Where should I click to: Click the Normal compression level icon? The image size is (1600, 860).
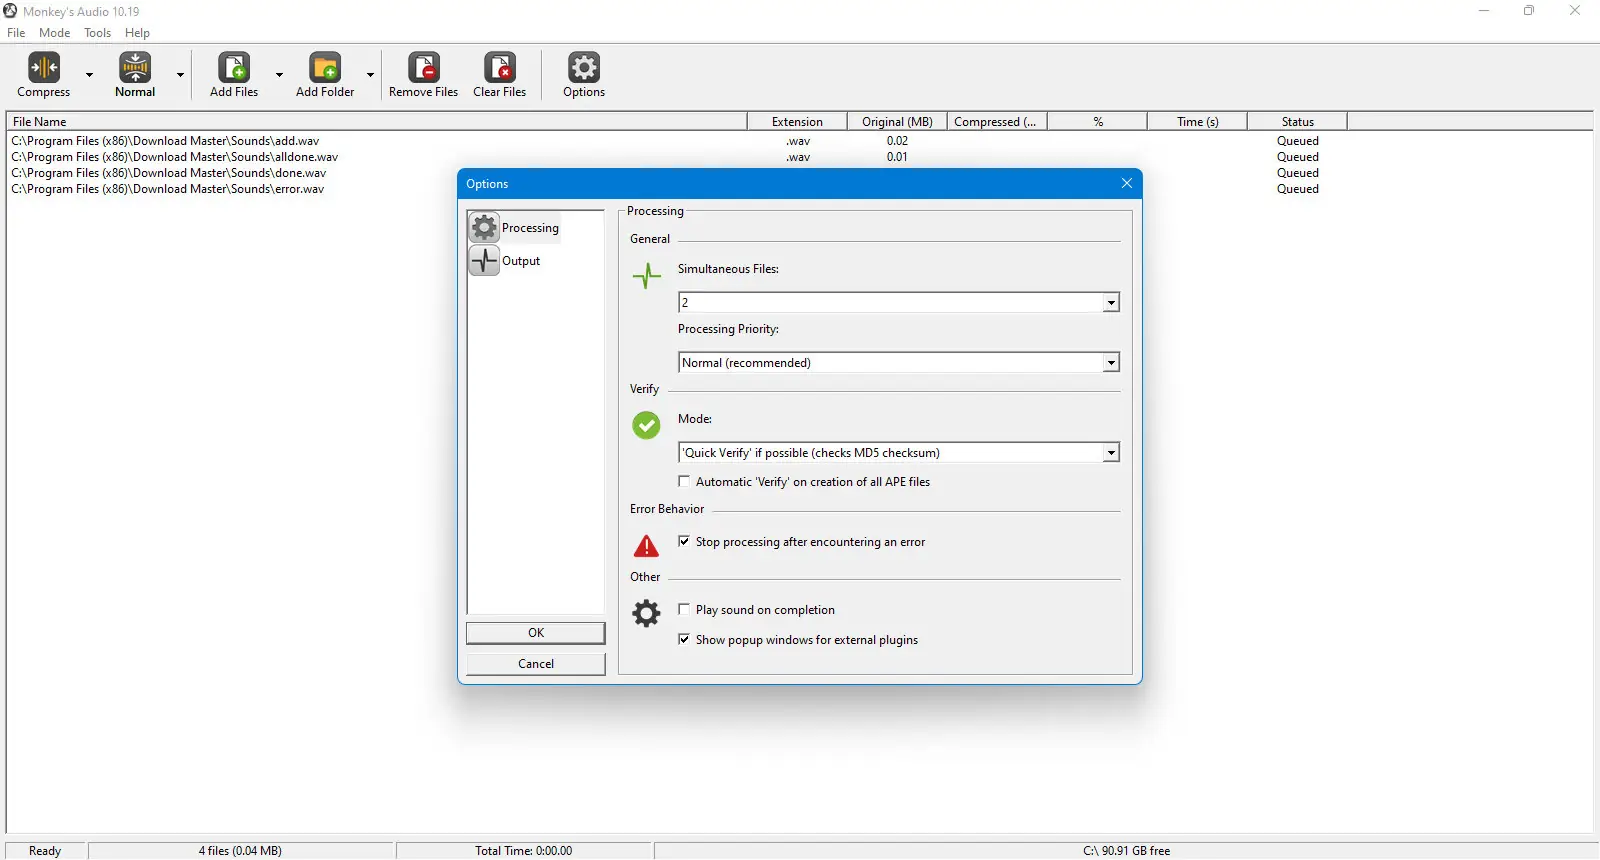click(135, 68)
